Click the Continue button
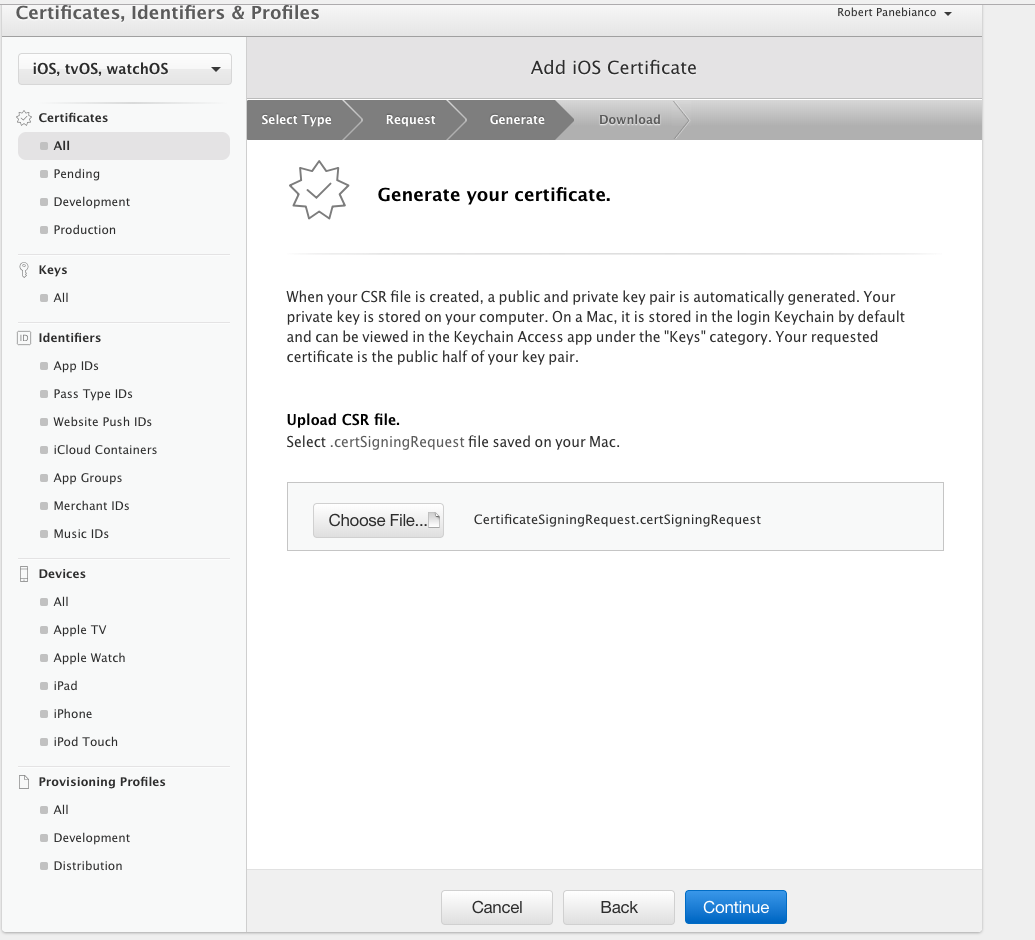Viewport: 1035px width, 940px height. (735, 907)
